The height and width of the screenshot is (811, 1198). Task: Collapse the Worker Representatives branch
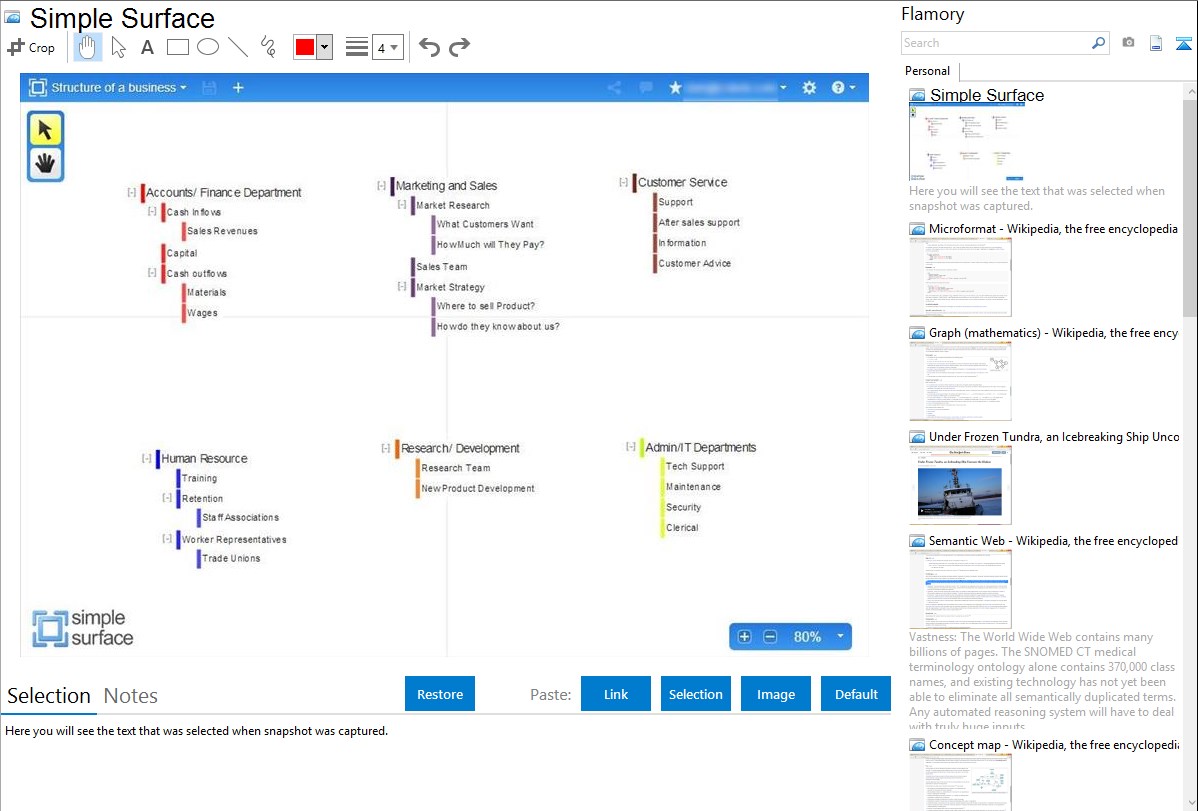[x=167, y=539]
